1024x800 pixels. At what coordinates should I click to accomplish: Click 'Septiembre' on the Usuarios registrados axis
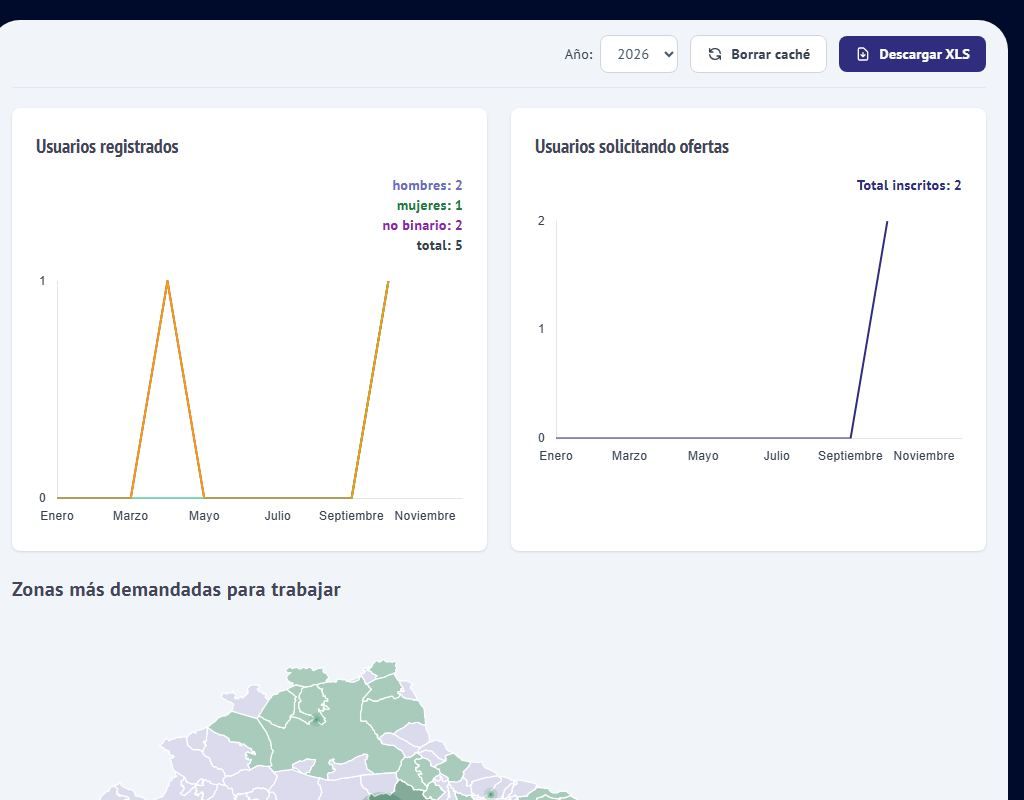tap(351, 516)
